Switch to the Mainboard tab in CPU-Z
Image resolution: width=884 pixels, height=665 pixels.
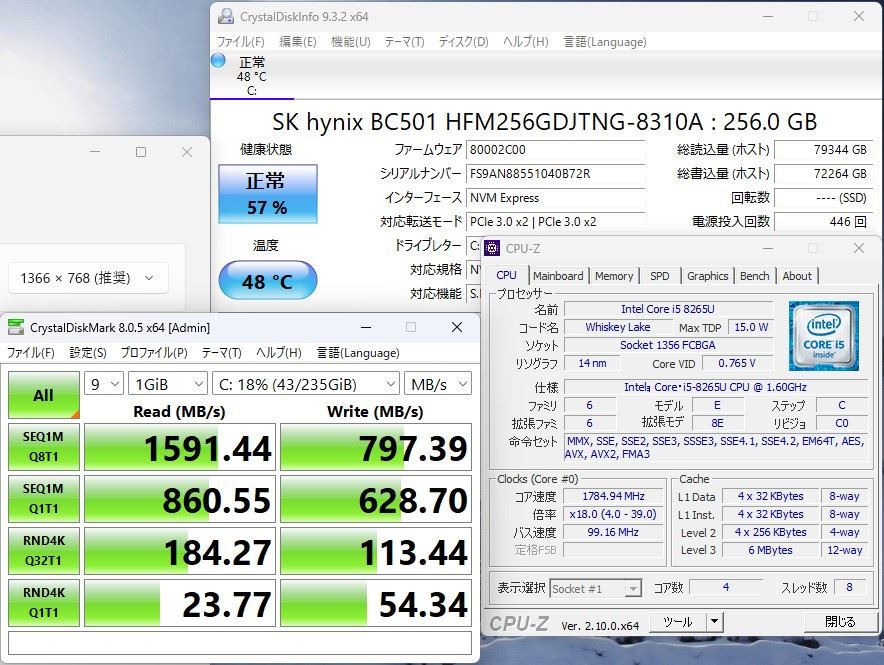point(558,276)
